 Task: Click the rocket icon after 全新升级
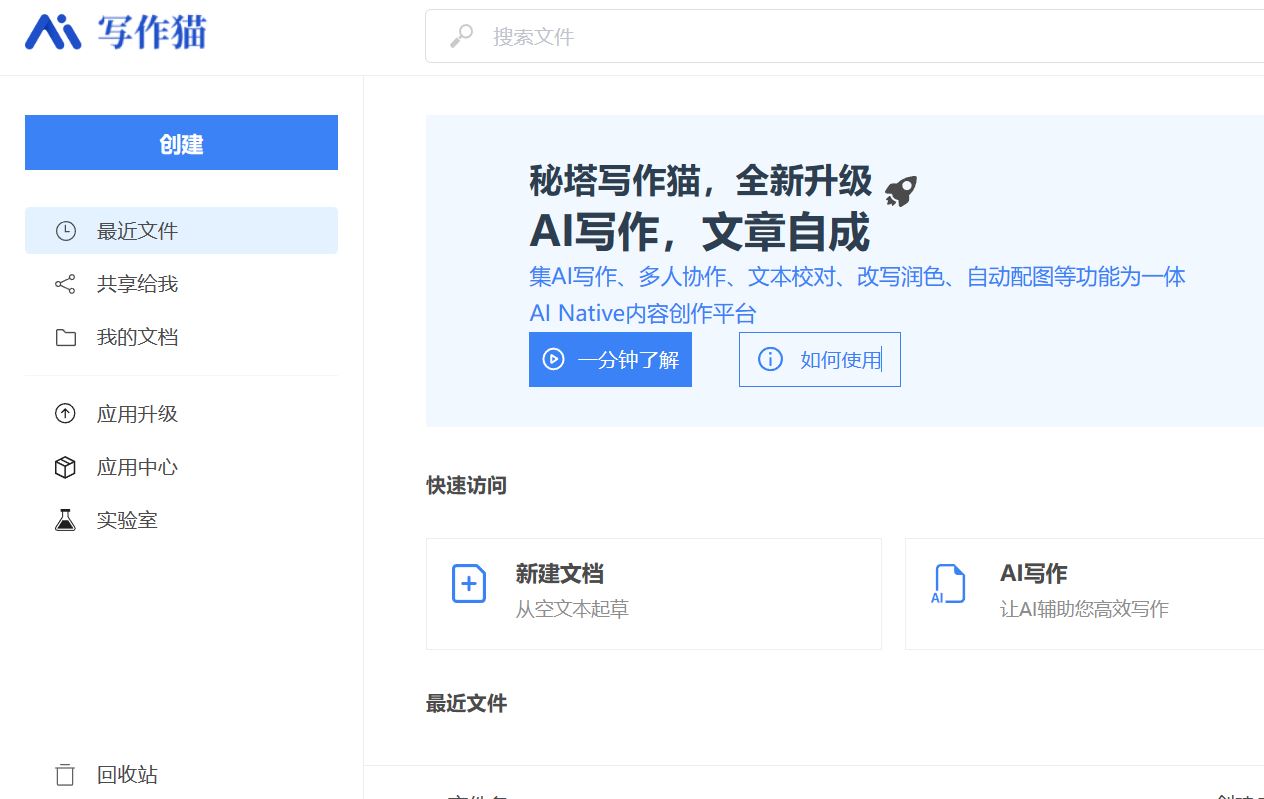[x=899, y=188]
